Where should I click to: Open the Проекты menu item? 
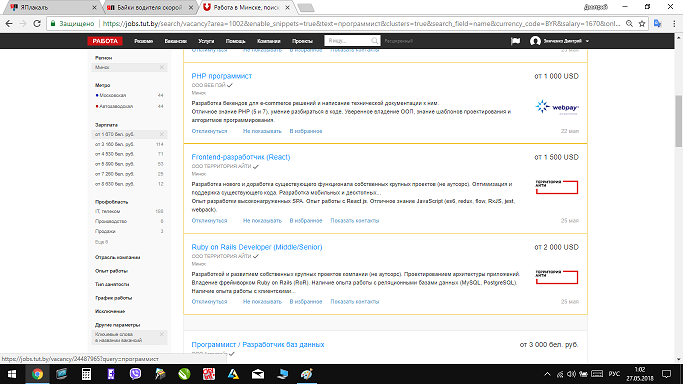pyautogui.click(x=302, y=41)
